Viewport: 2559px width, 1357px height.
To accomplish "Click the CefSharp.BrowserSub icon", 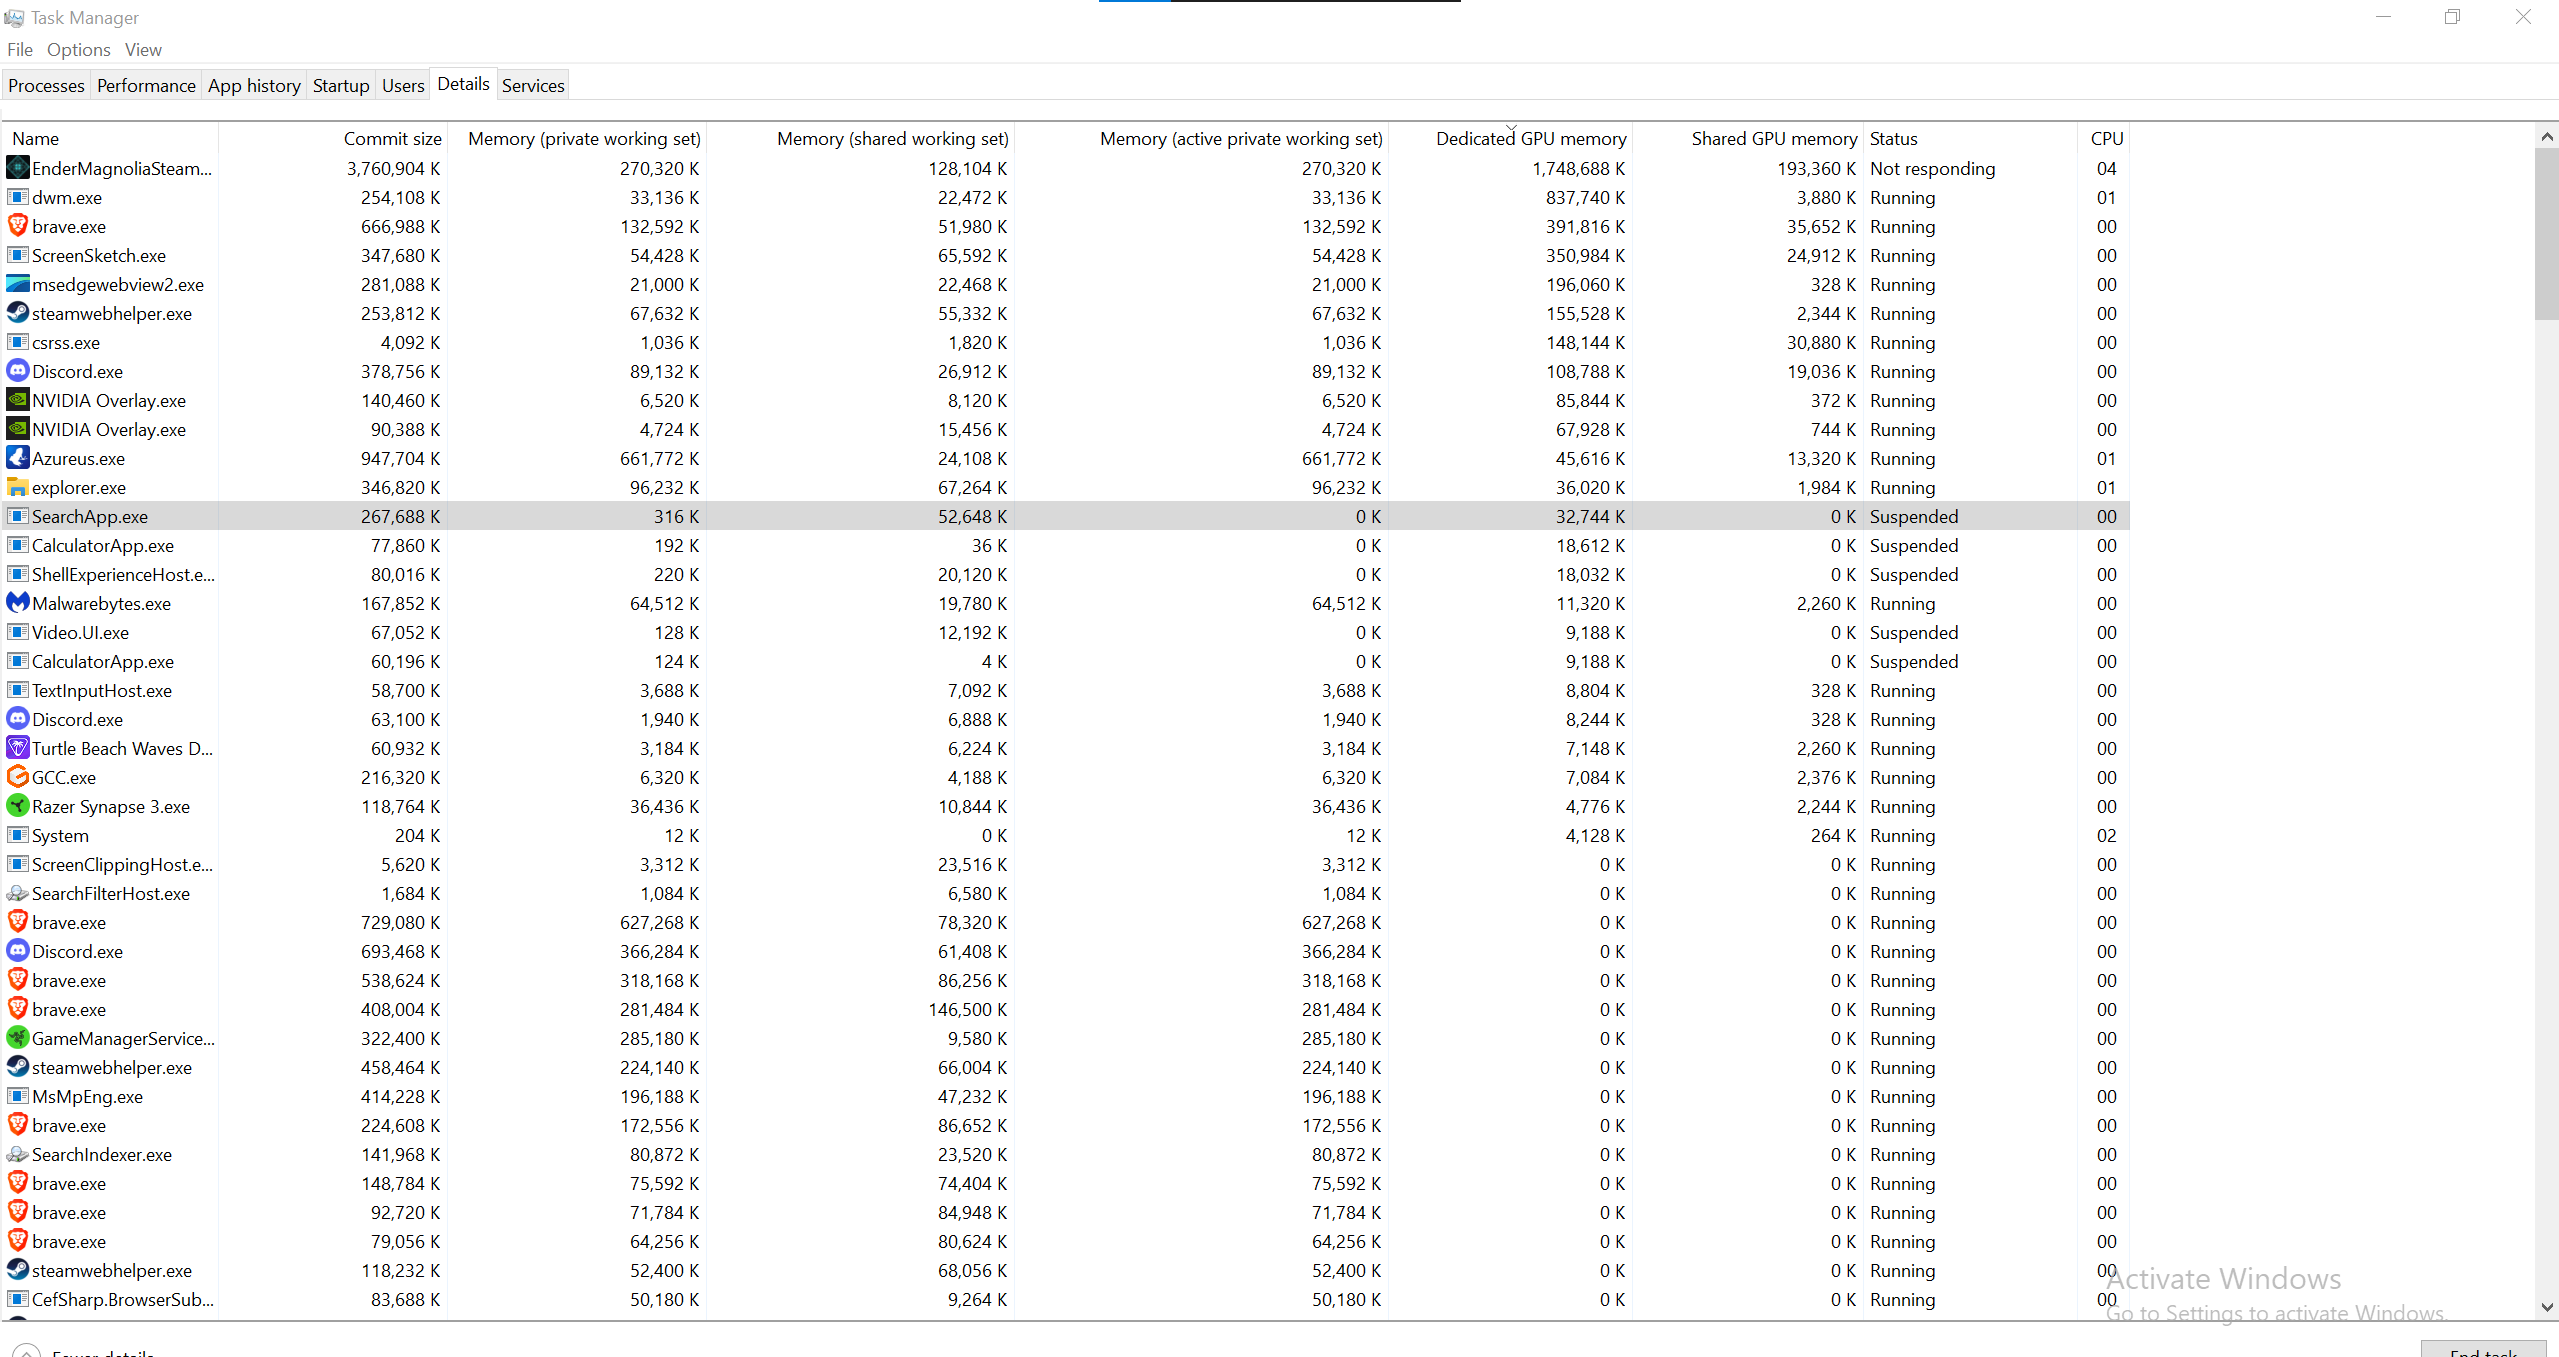I will click(18, 1299).
